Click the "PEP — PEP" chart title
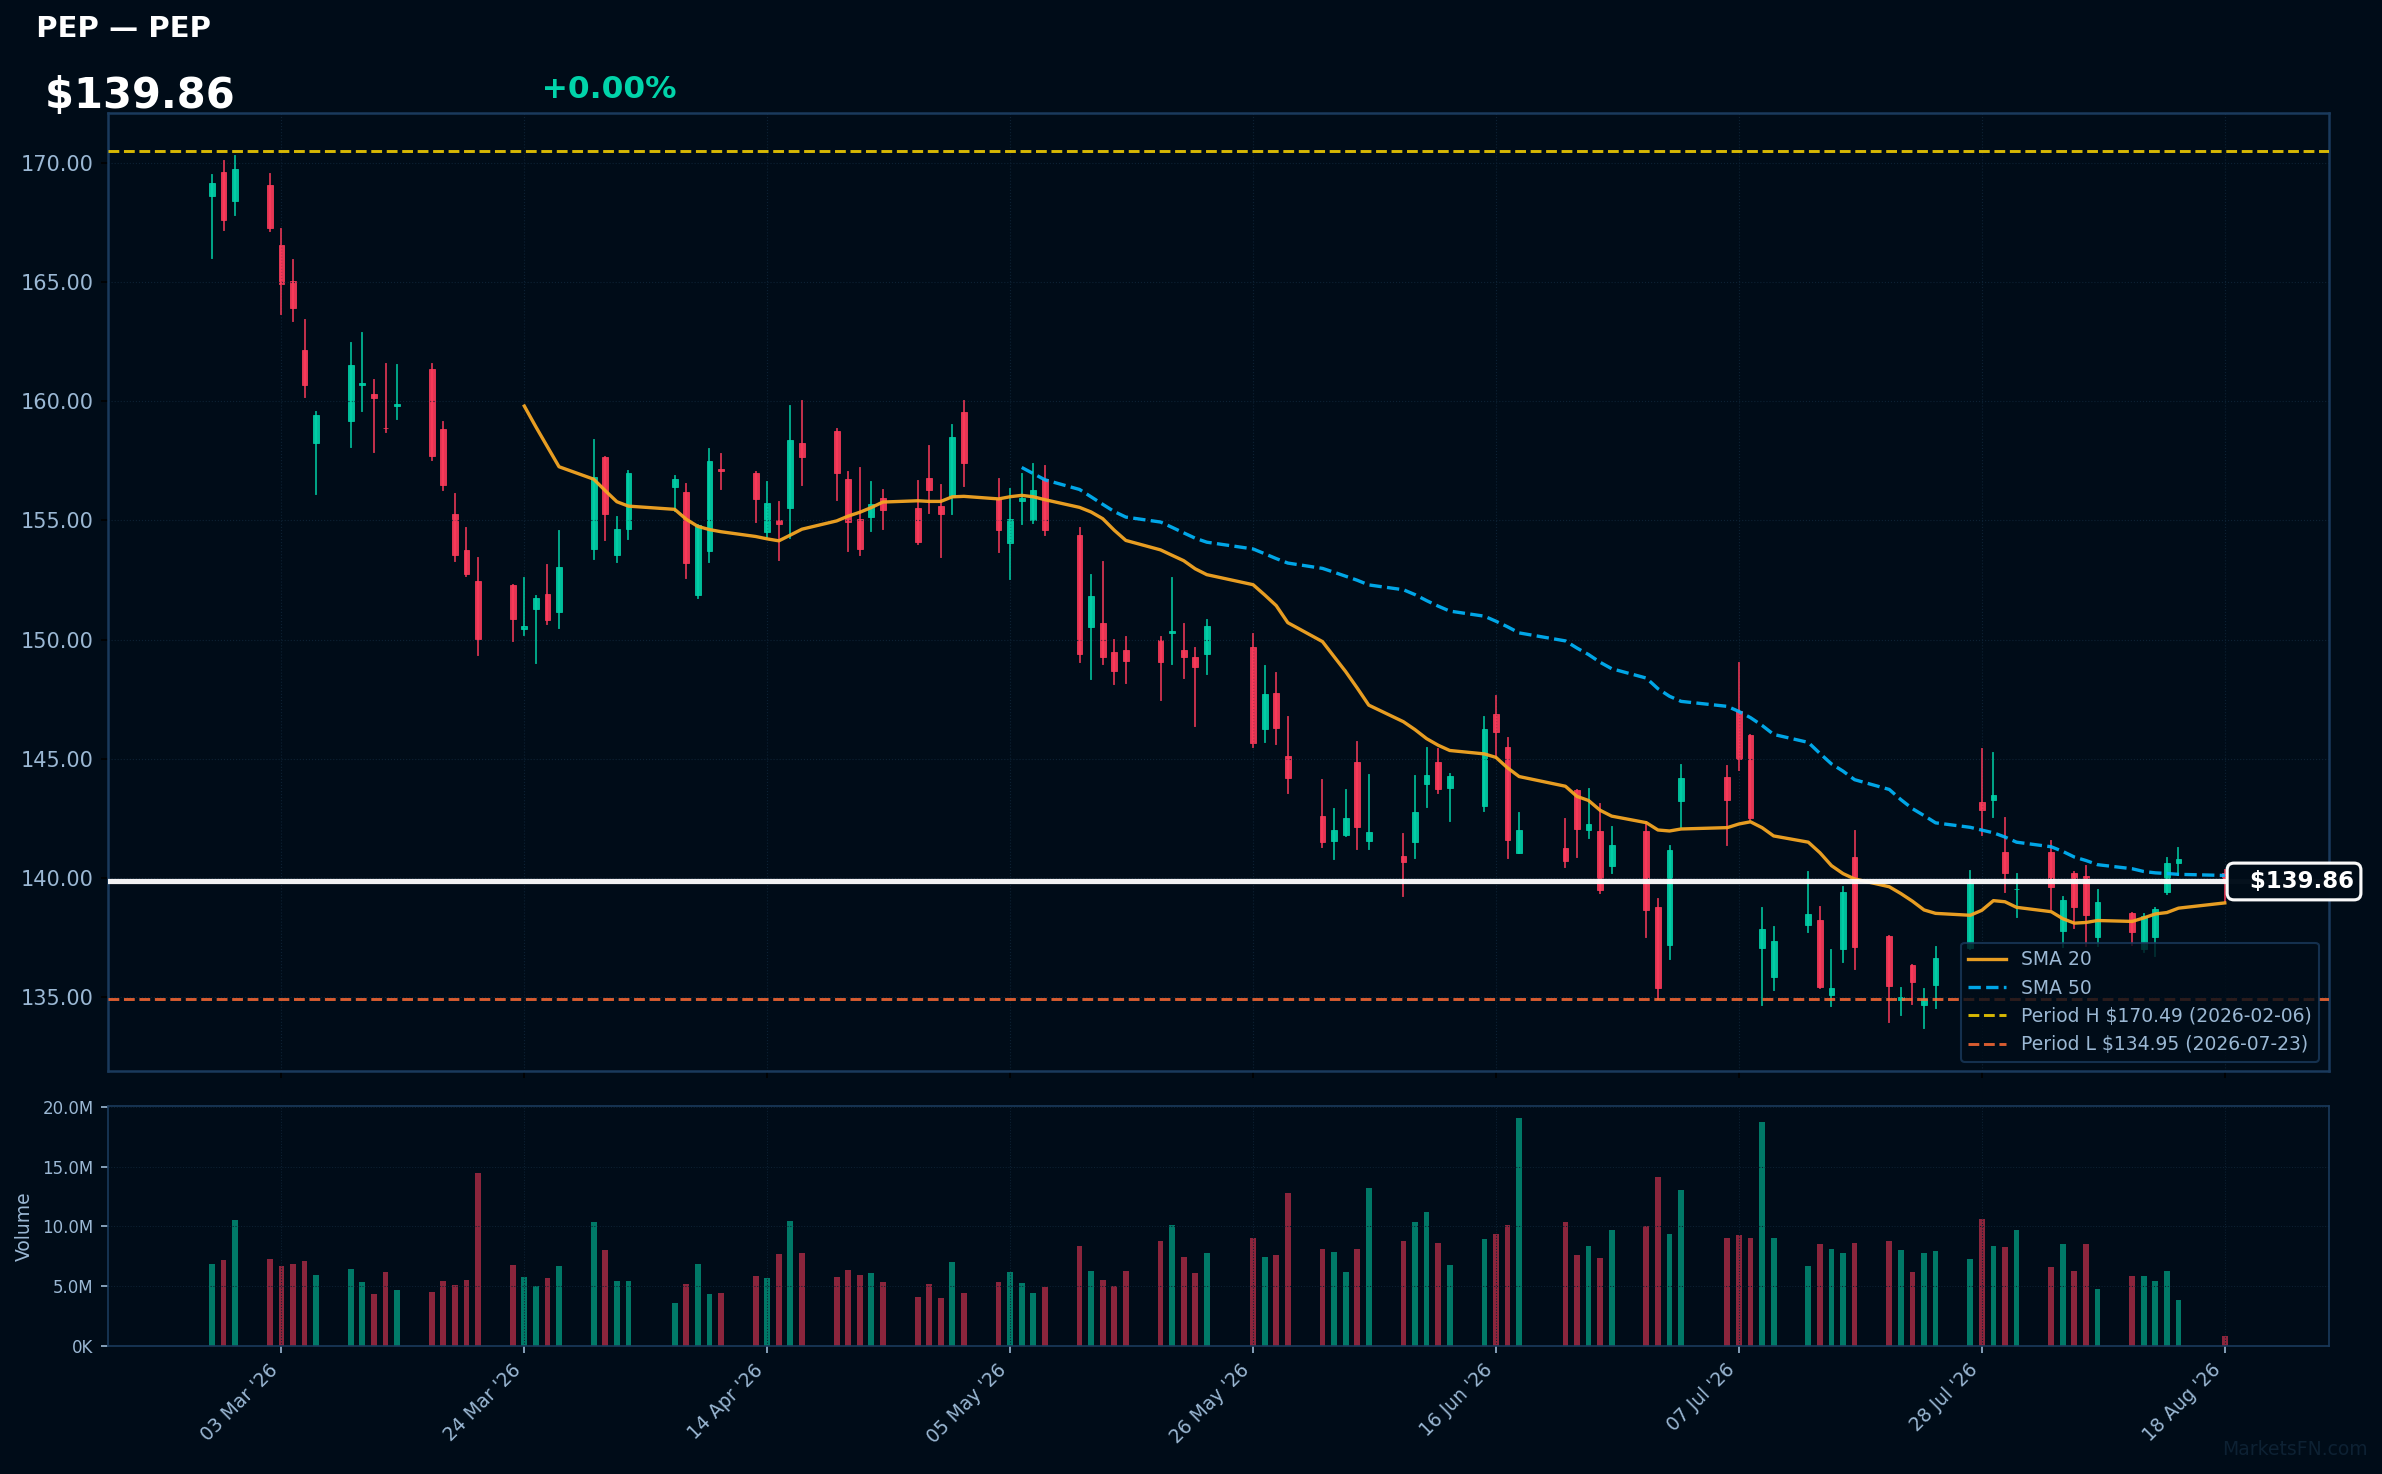Screen dimensions: 2382x1474 [x=123, y=28]
